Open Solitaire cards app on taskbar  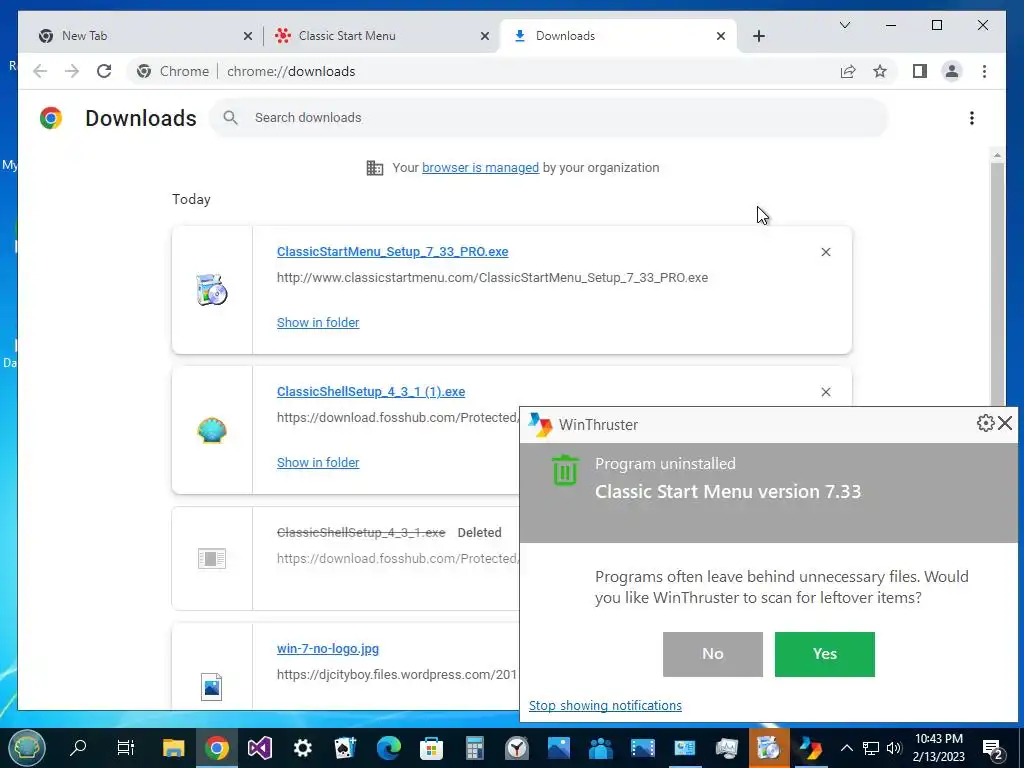(345, 747)
